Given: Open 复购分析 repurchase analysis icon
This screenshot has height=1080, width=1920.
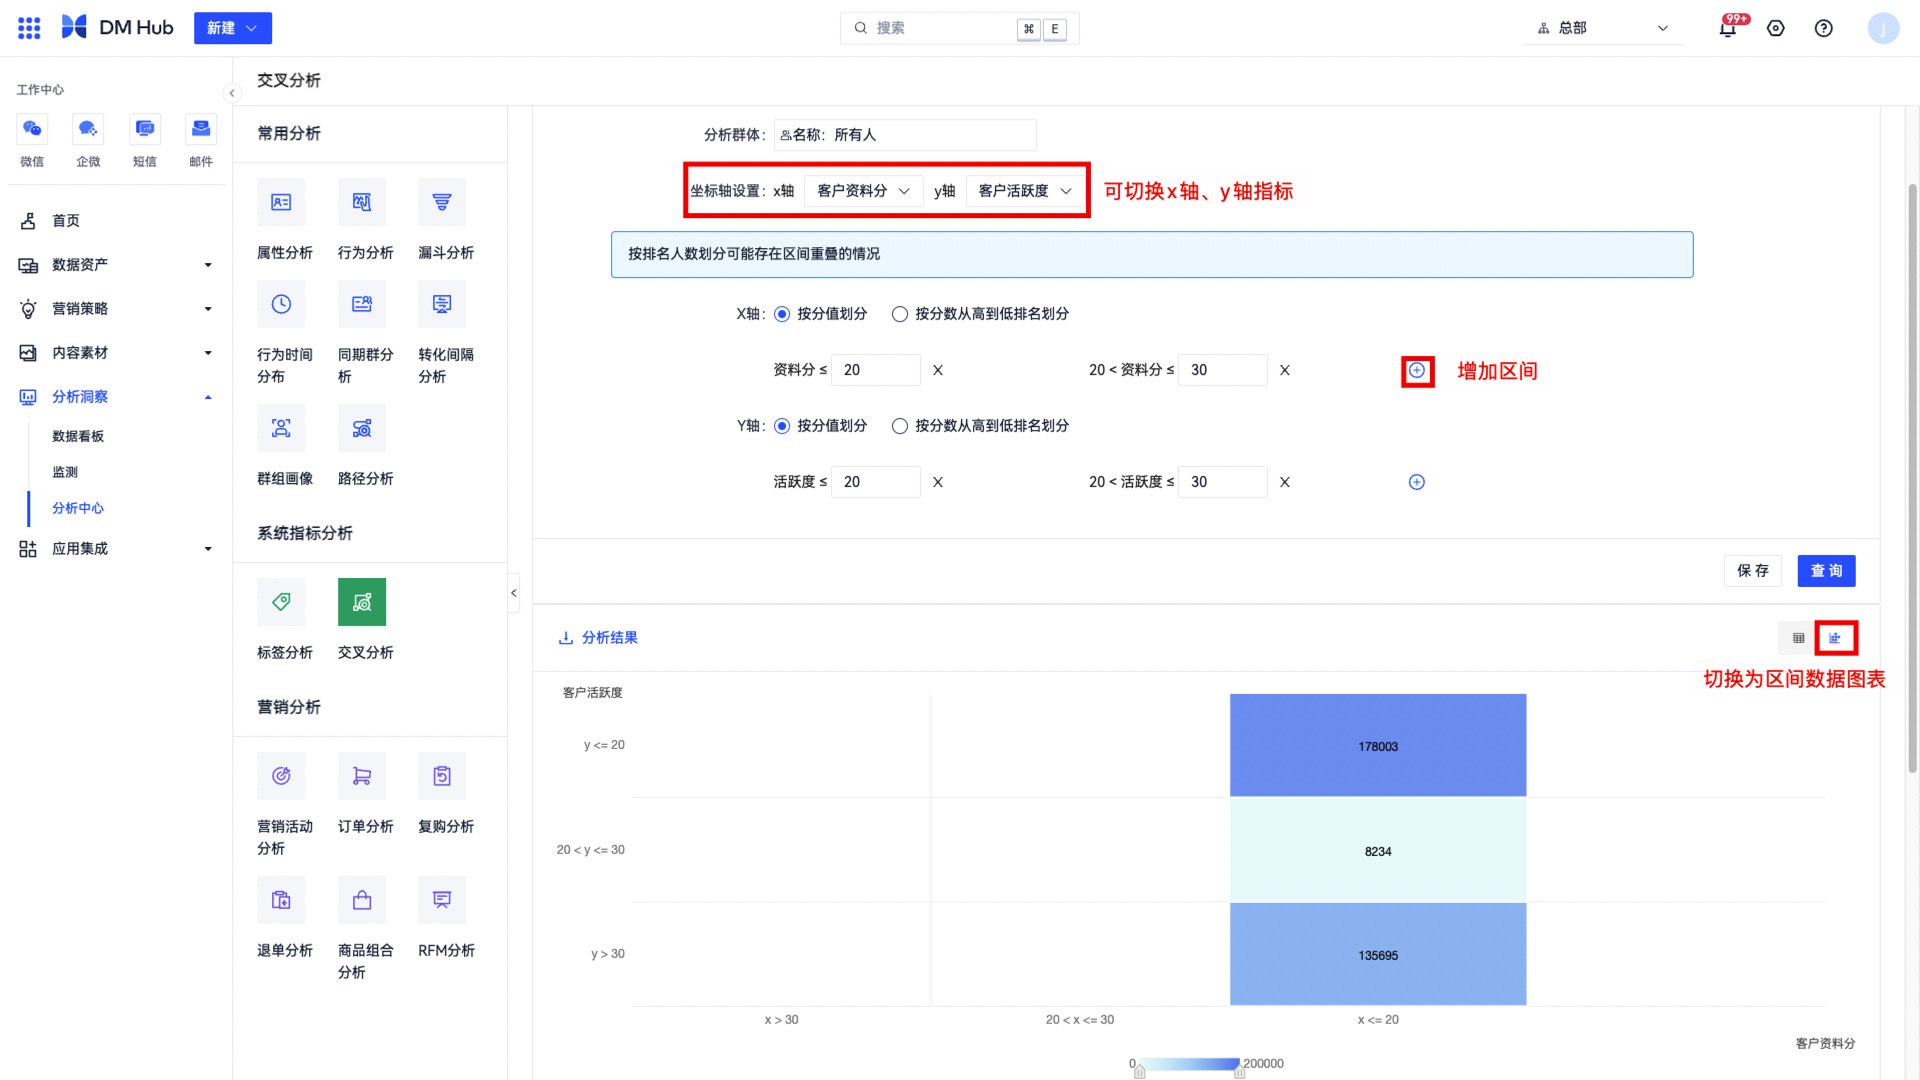Looking at the screenshot, I should [442, 776].
